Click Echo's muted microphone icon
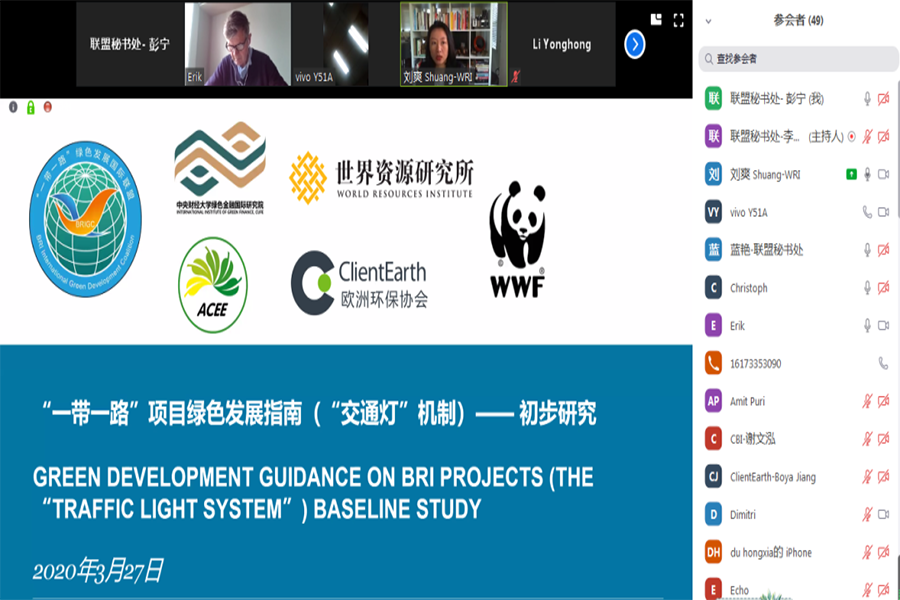 (867, 590)
